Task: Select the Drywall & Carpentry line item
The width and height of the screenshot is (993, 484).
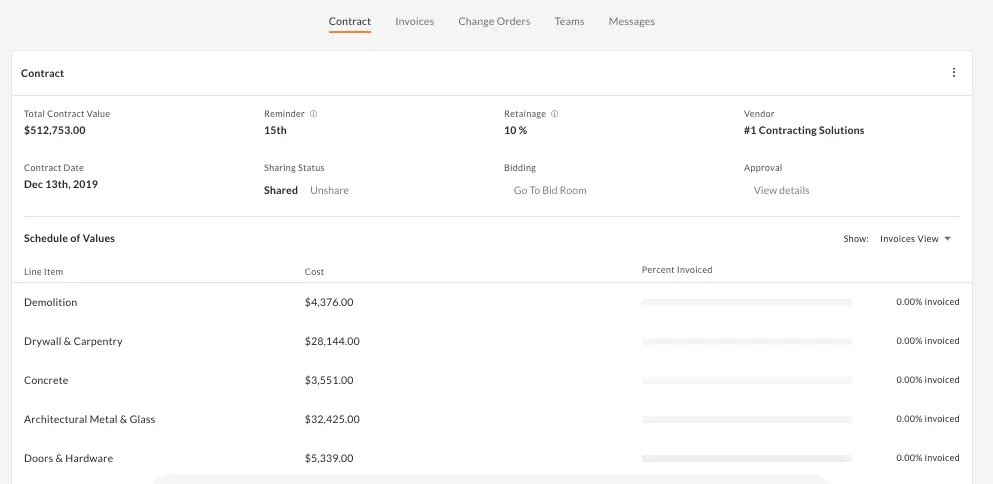Action: pyautogui.click(x=73, y=341)
